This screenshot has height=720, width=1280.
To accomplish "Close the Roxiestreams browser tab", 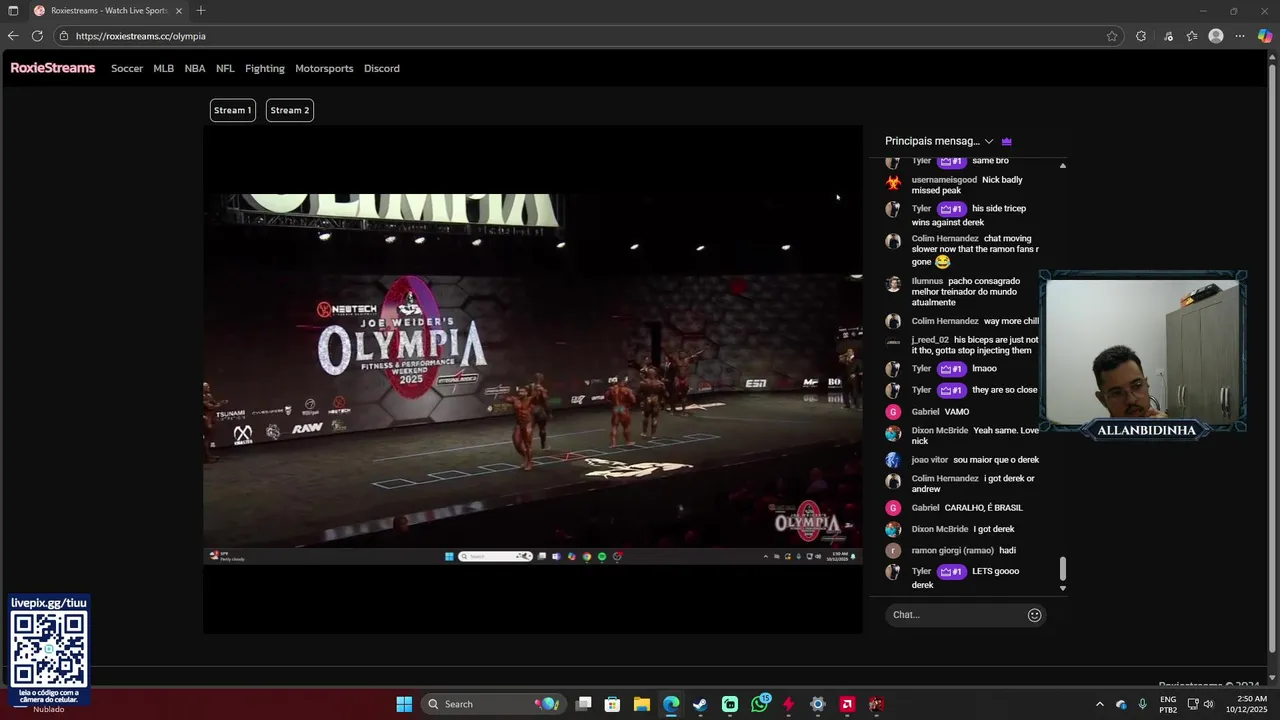I will [x=179, y=11].
